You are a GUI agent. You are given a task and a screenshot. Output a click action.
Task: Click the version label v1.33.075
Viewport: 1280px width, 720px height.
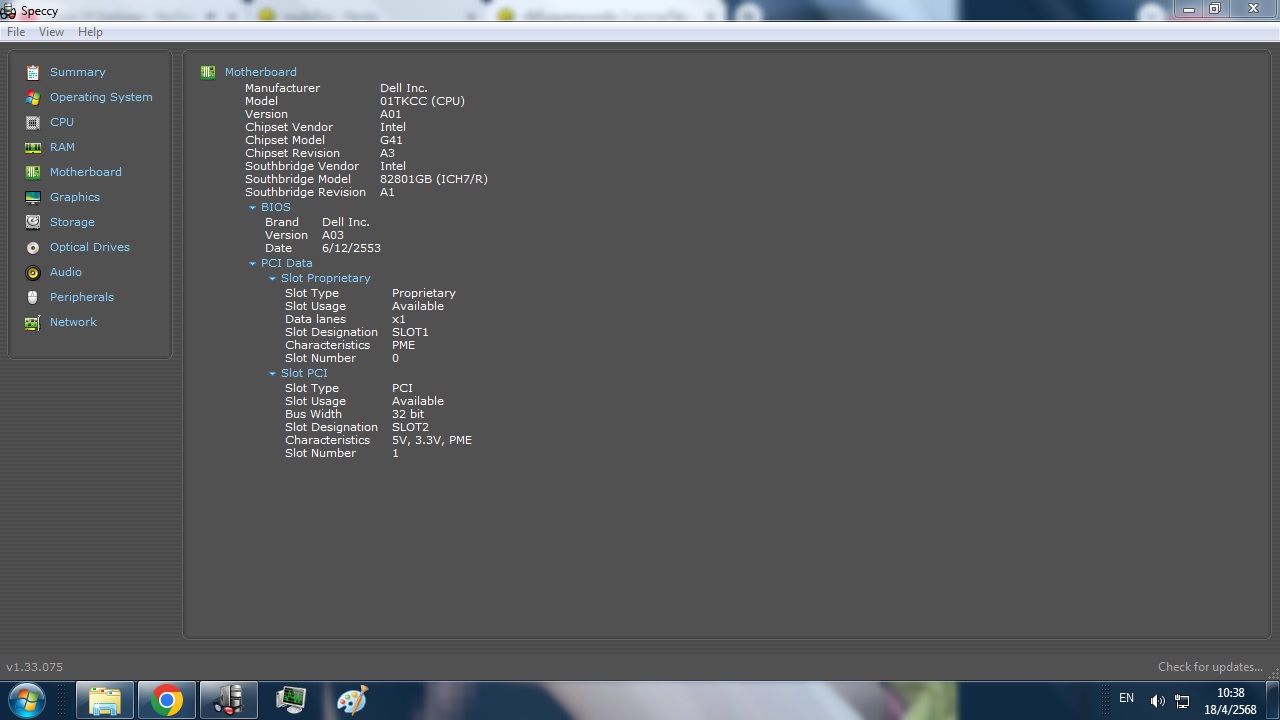click(x=35, y=667)
